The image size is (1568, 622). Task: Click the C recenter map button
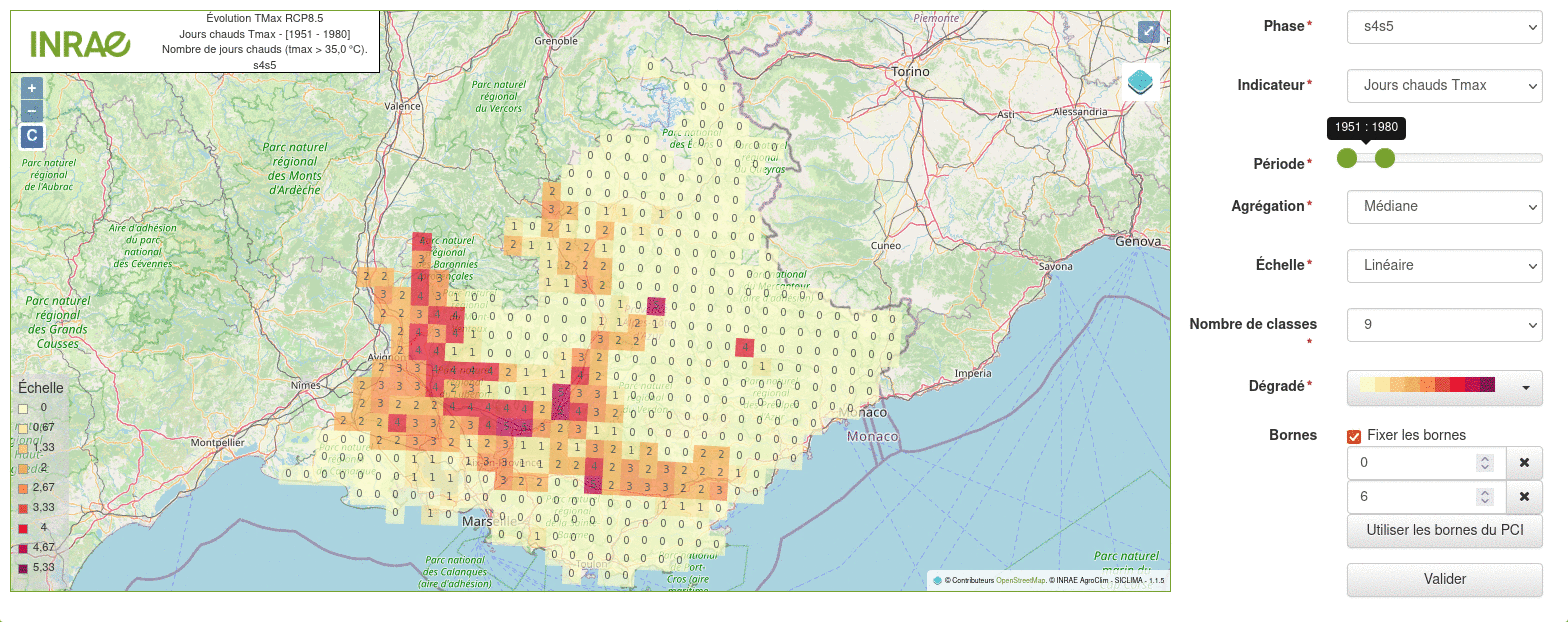tap(32, 136)
